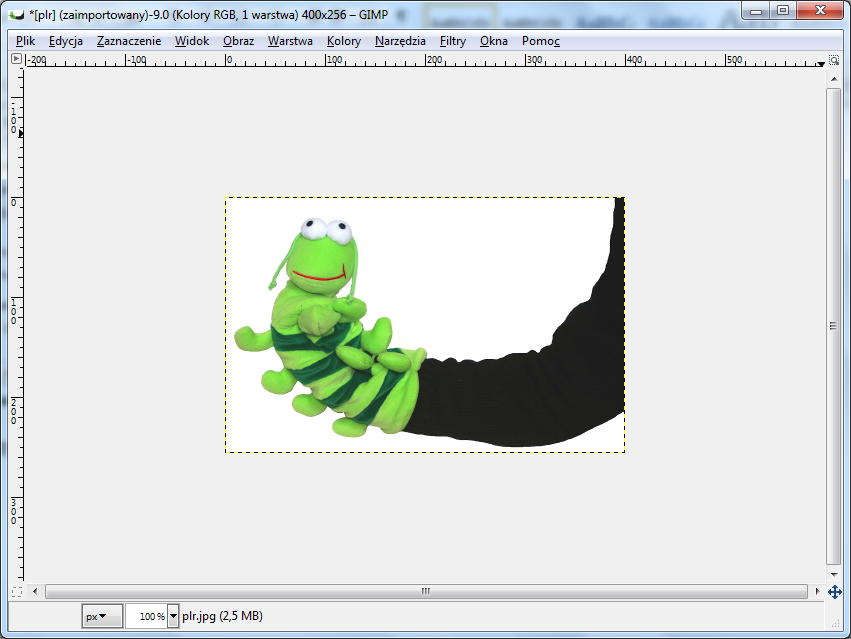
Task: Click the plr.jpg (2,5 MB) status text
Action: [x=223, y=616]
